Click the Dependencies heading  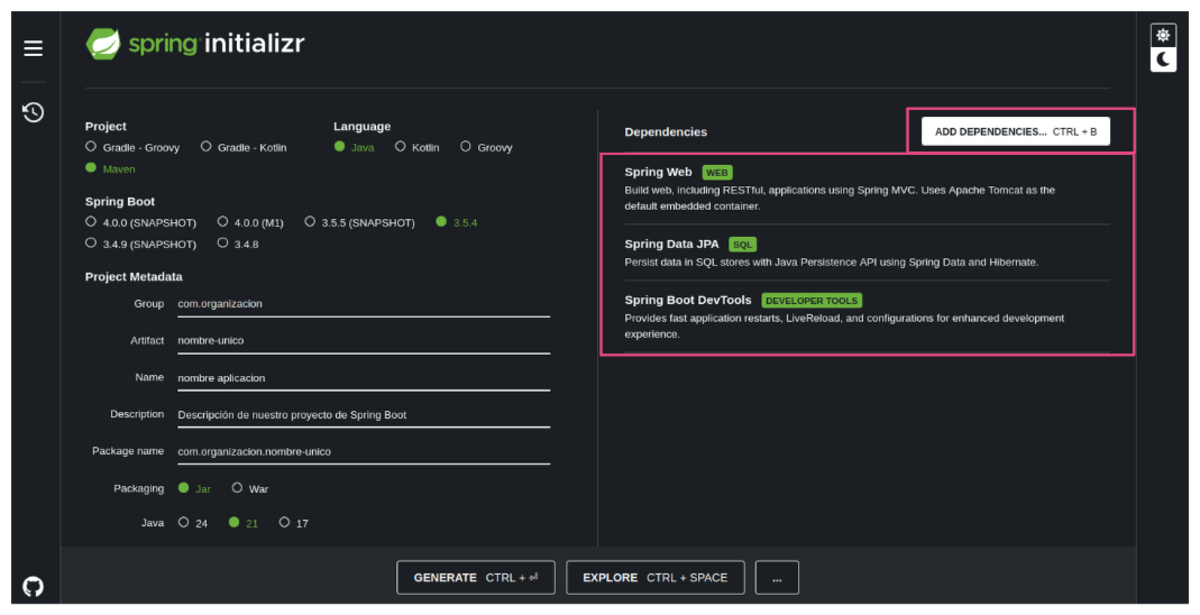[x=666, y=132]
